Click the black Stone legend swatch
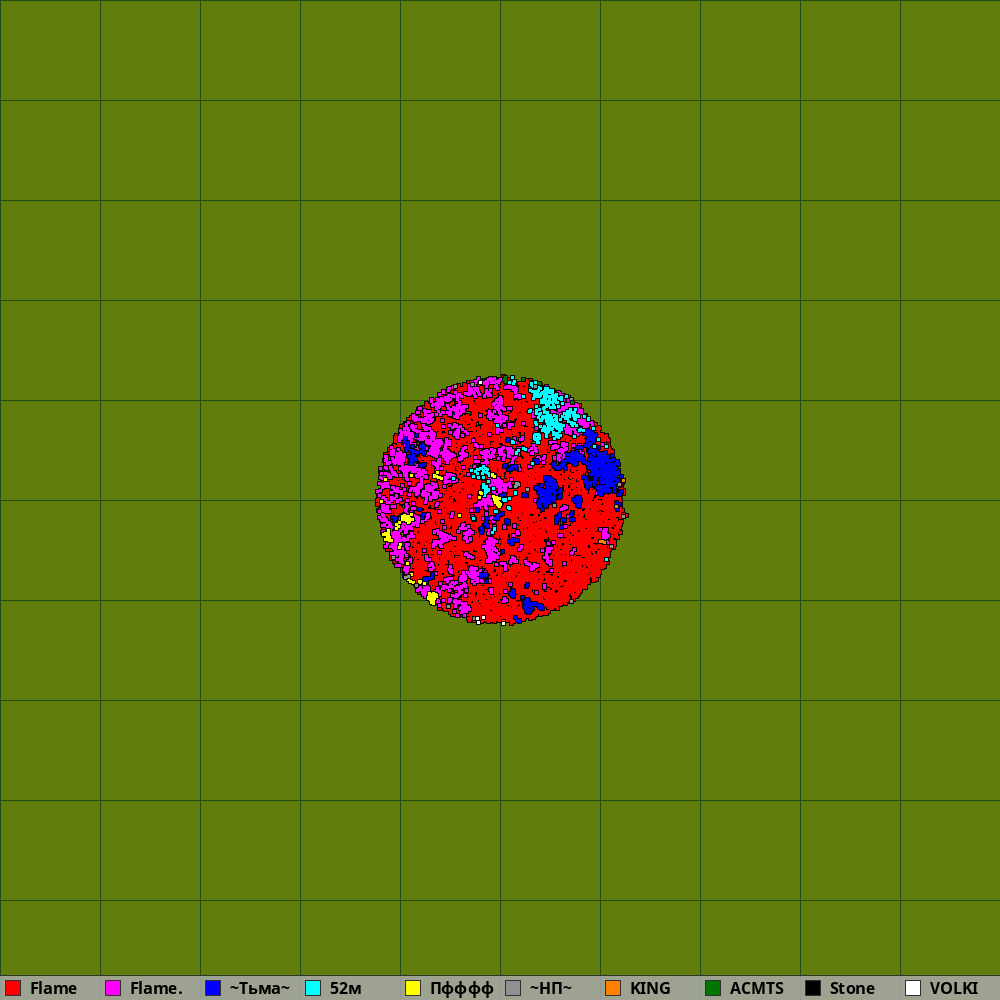This screenshot has height=1000, width=1000. pyautogui.click(x=813, y=988)
